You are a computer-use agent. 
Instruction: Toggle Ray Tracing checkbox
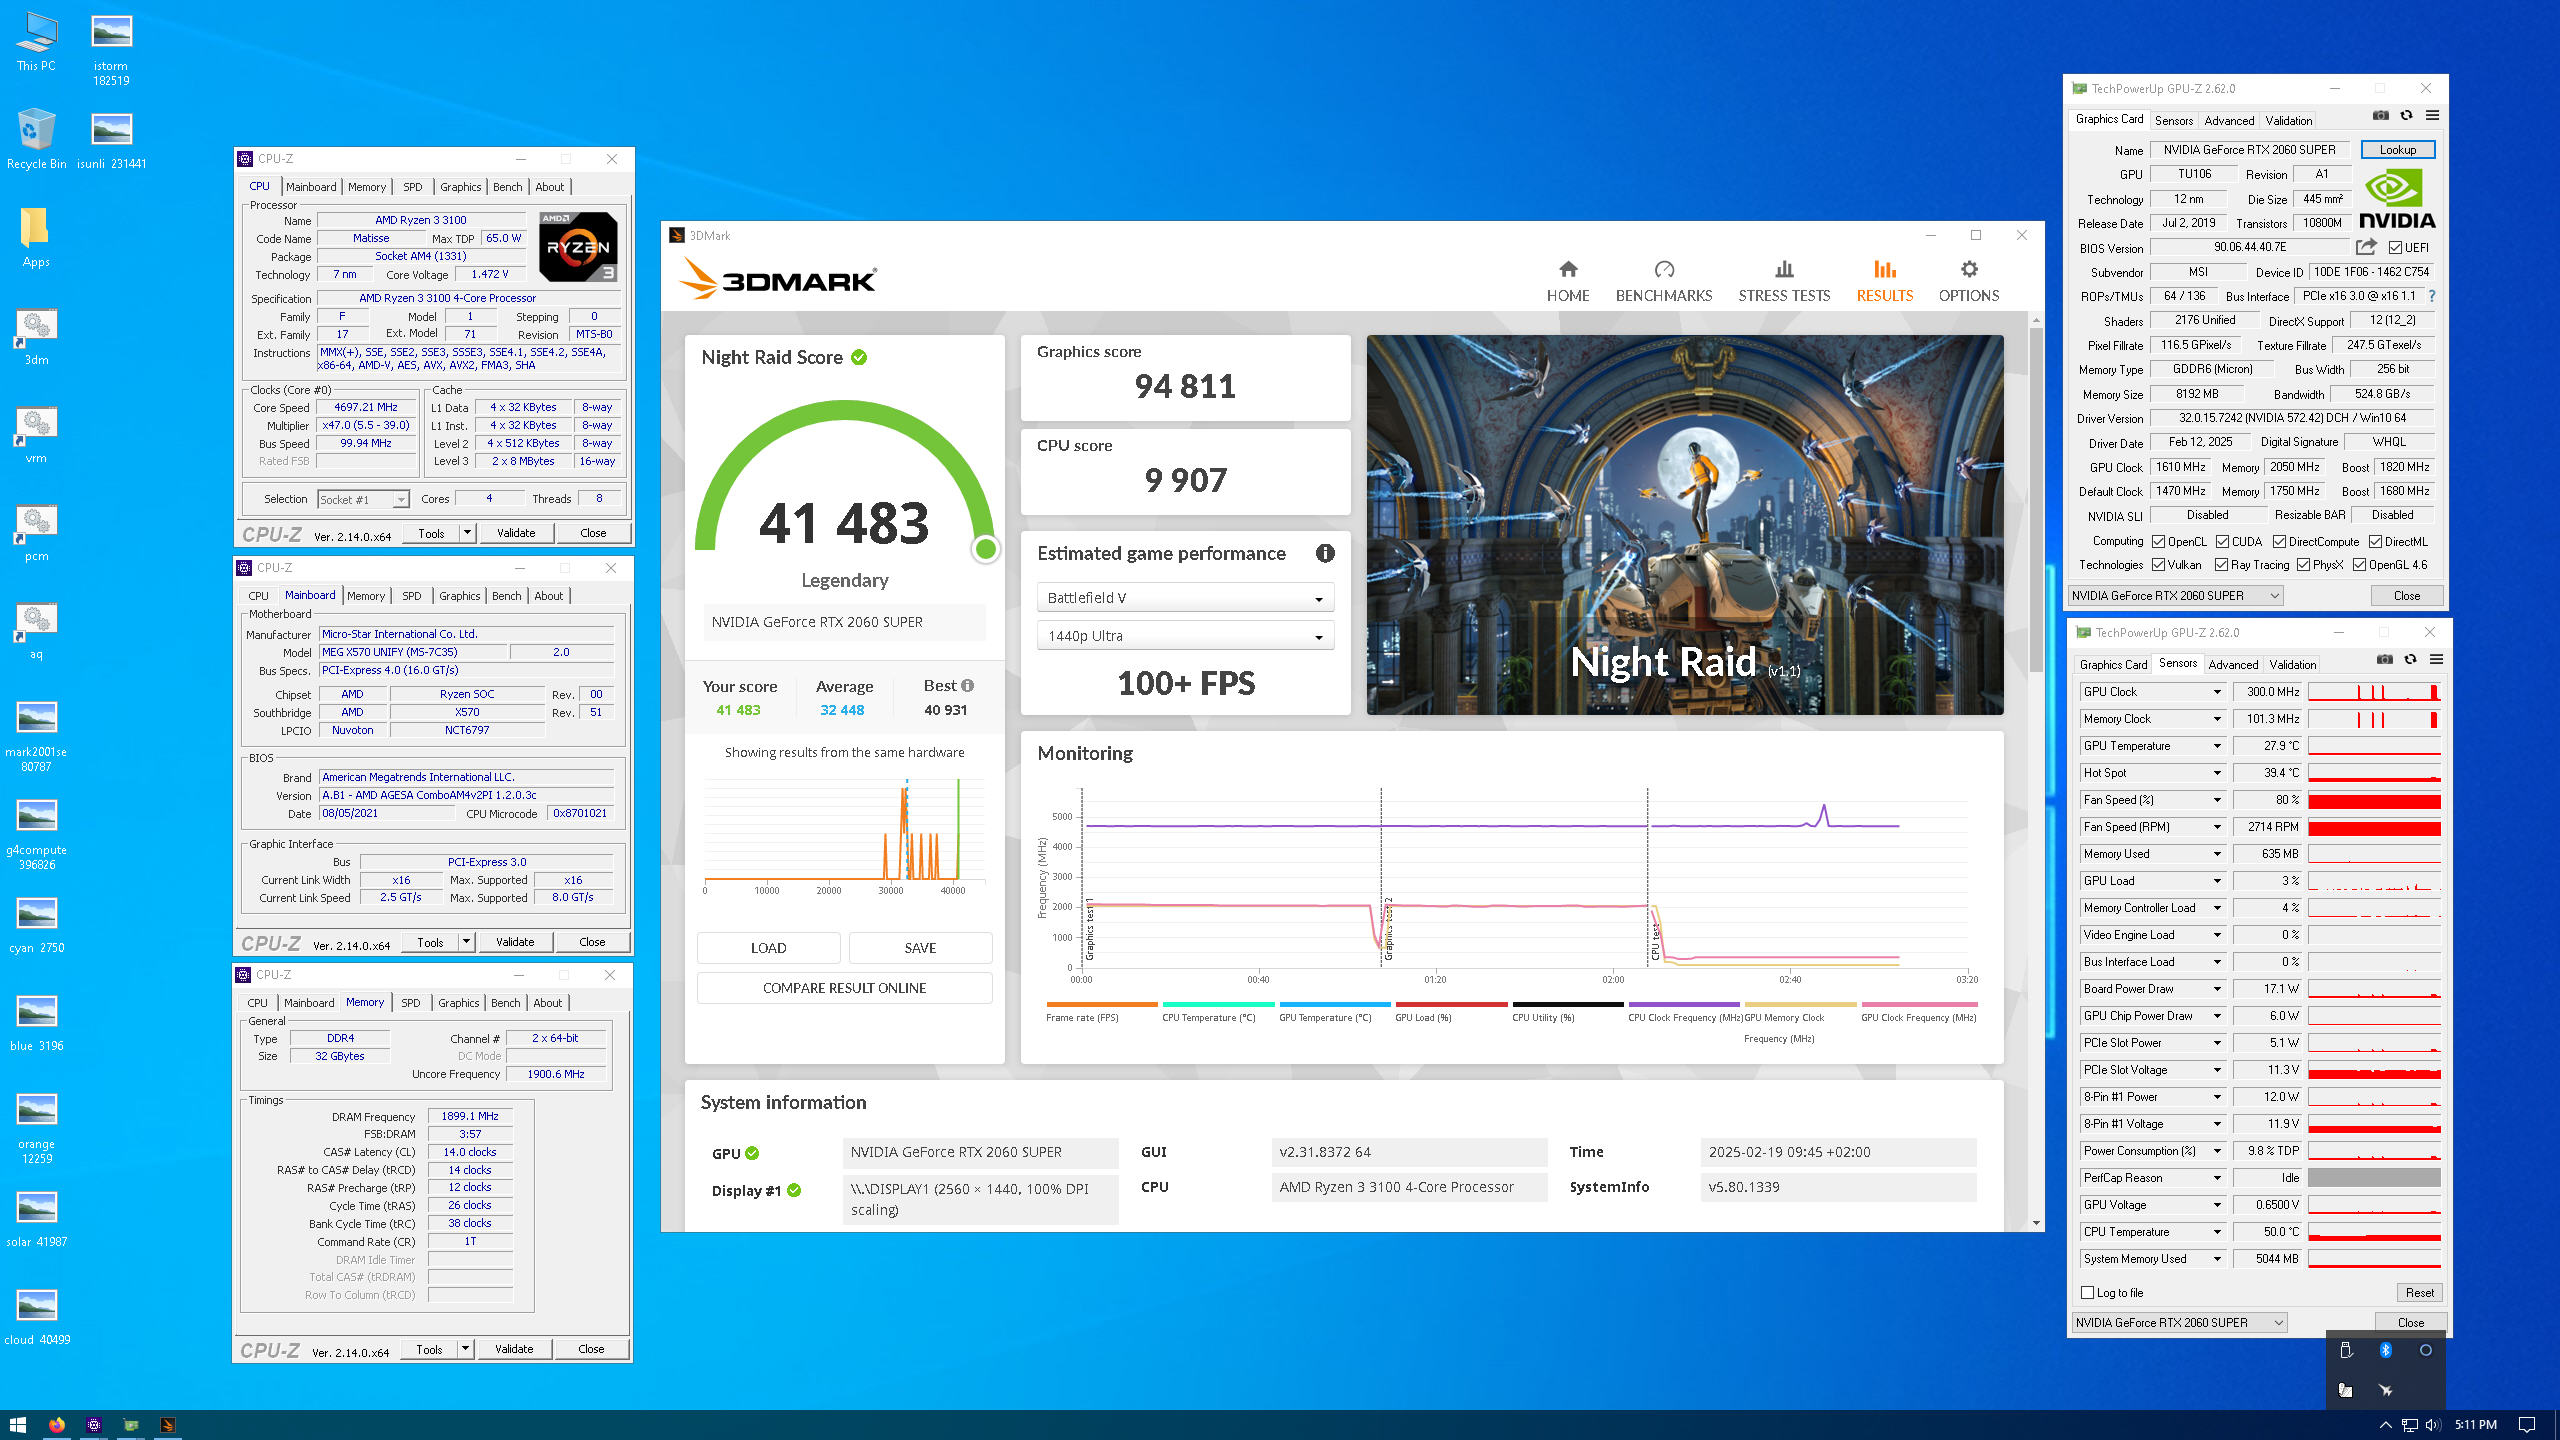pyautogui.click(x=2221, y=565)
